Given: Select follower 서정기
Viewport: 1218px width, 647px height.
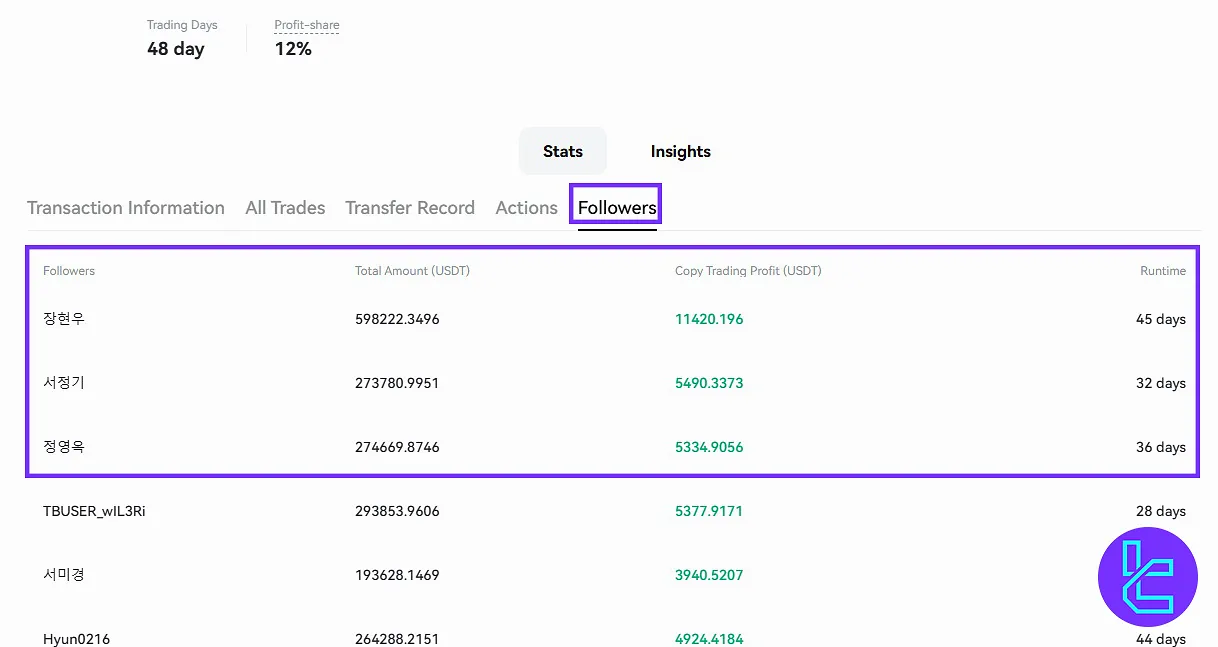Looking at the screenshot, I should [64, 383].
